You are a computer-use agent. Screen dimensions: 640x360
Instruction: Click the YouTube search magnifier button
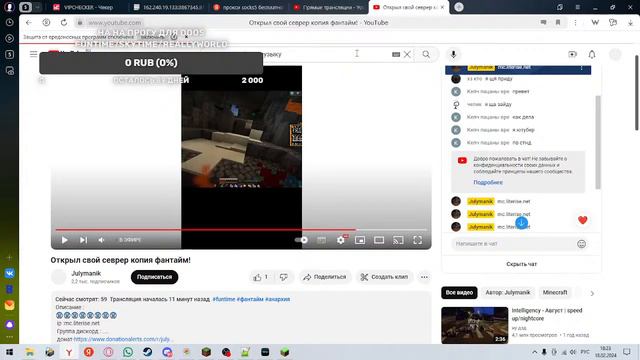(426, 54)
